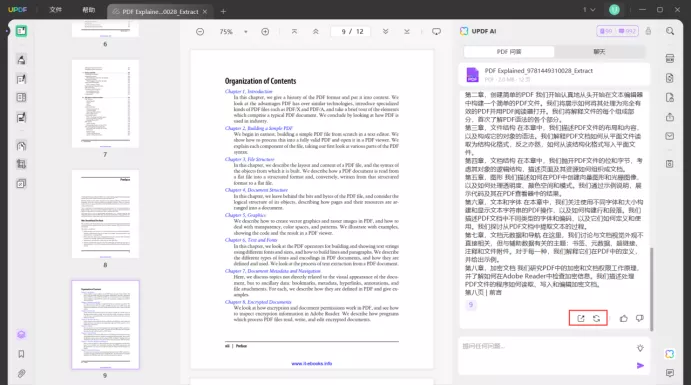
Task: Click the UPDF AI logo icon
Action: click(464, 31)
